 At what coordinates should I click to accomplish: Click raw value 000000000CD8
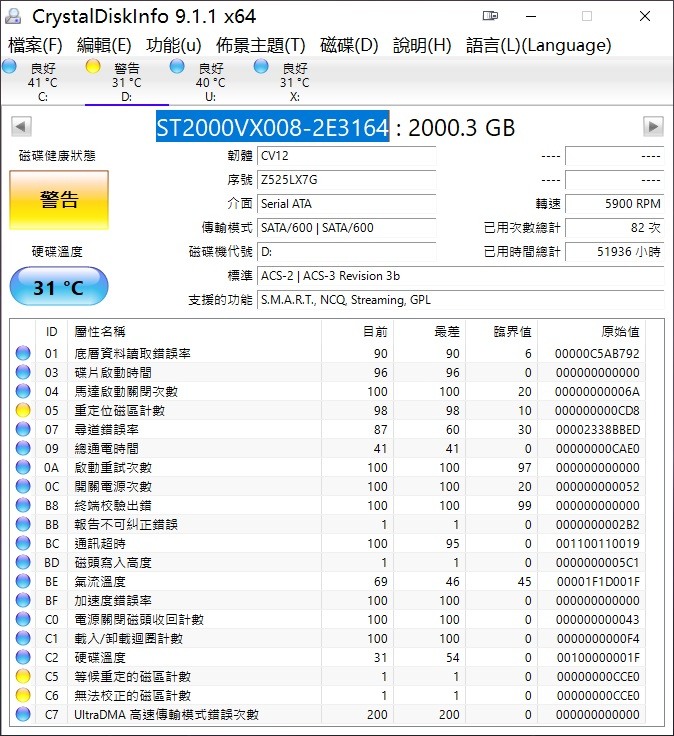pyautogui.click(x=597, y=411)
